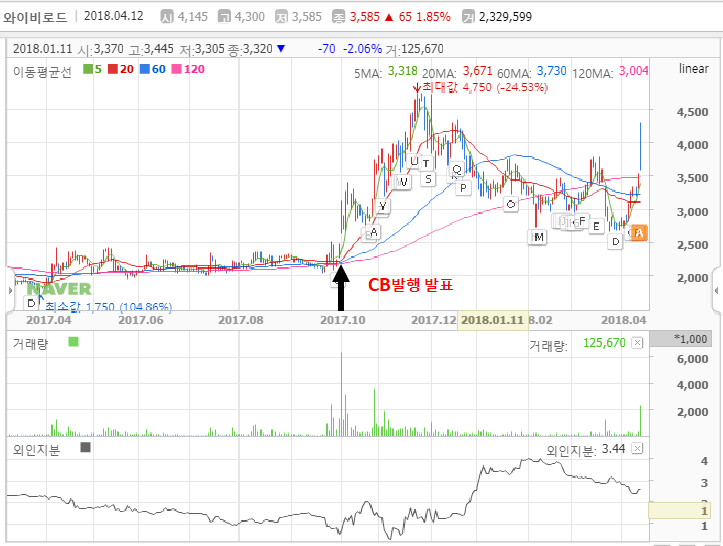This screenshot has height=546, width=723.
Task: Click the volume readout 125,670 in volume panel
Action: [x=604, y=343]
